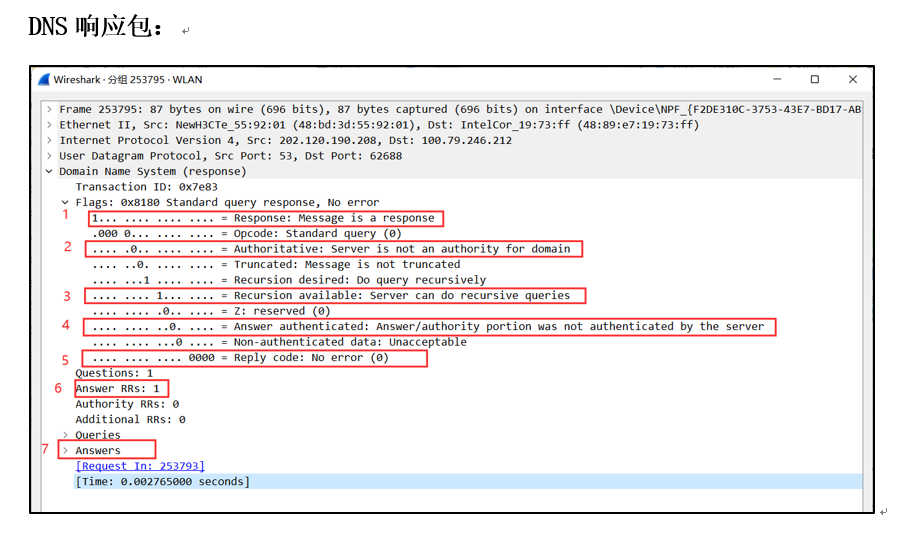Expand the User Datagram Protocol row
The height and width of the screenshot is (533, 899).
[49, 155]
